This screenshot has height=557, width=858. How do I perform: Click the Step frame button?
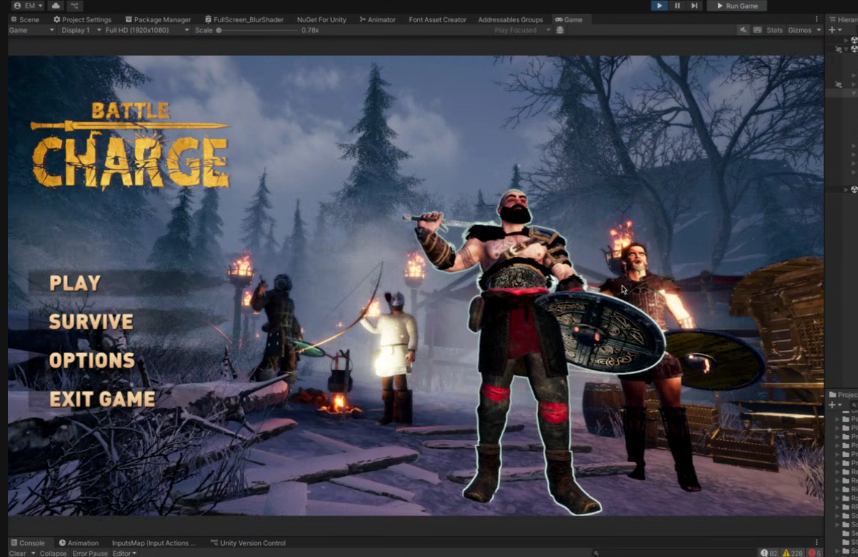pos(694,5)
